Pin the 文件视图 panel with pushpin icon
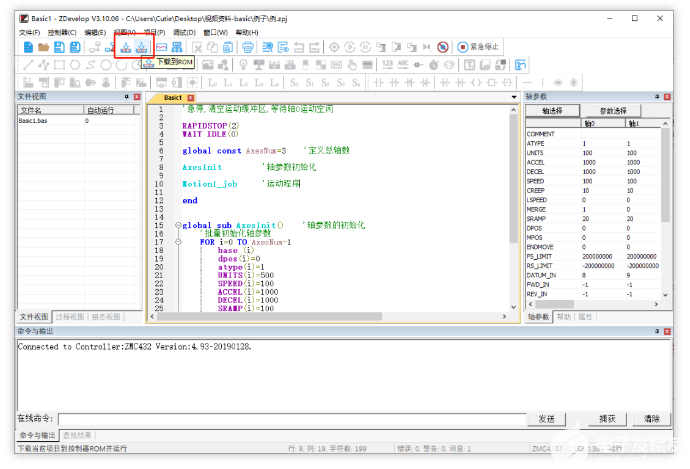 127,97
